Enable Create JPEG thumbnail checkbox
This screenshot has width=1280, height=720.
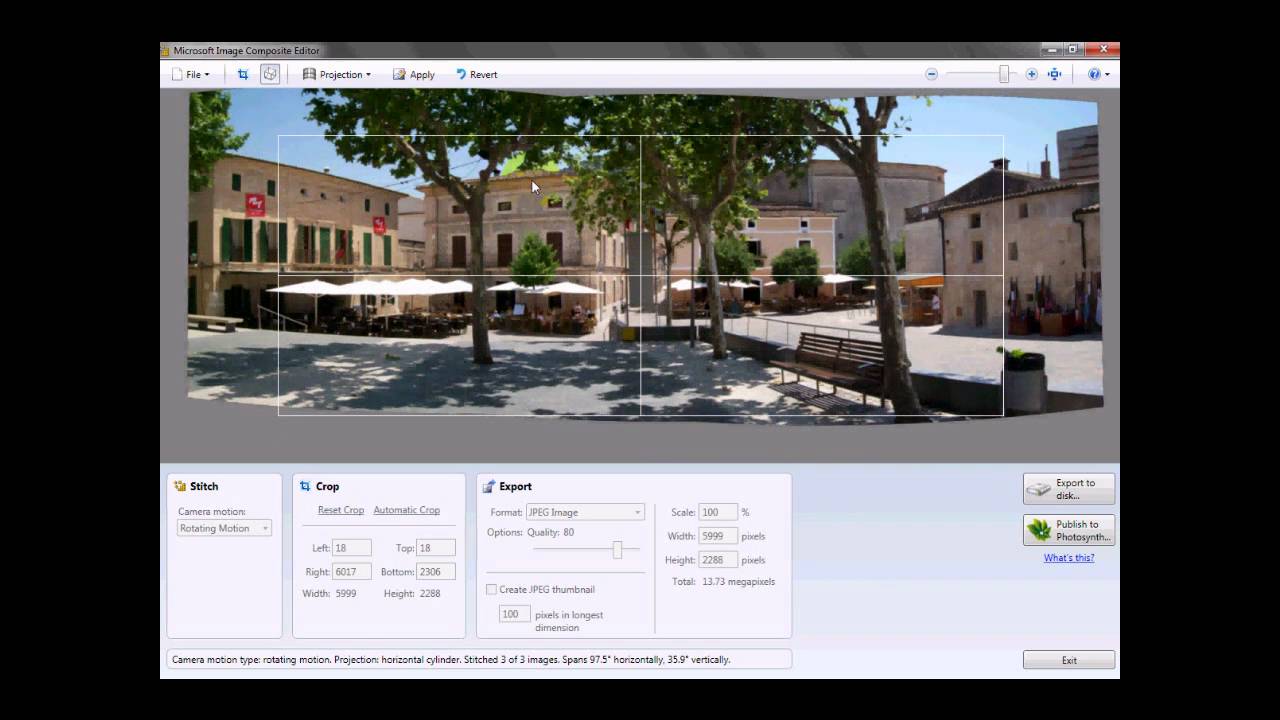coord(491,589)
